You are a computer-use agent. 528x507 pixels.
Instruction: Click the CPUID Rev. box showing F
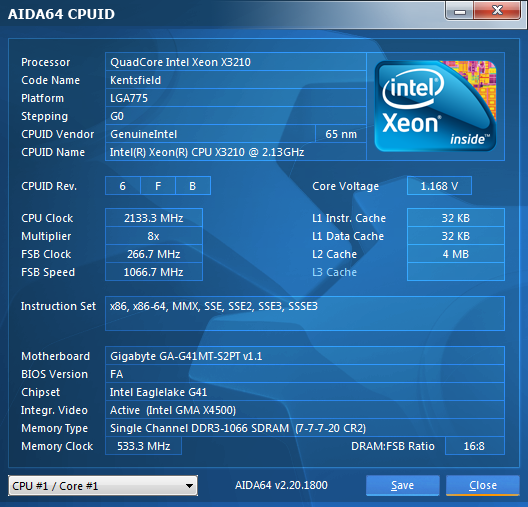[158, 186]
